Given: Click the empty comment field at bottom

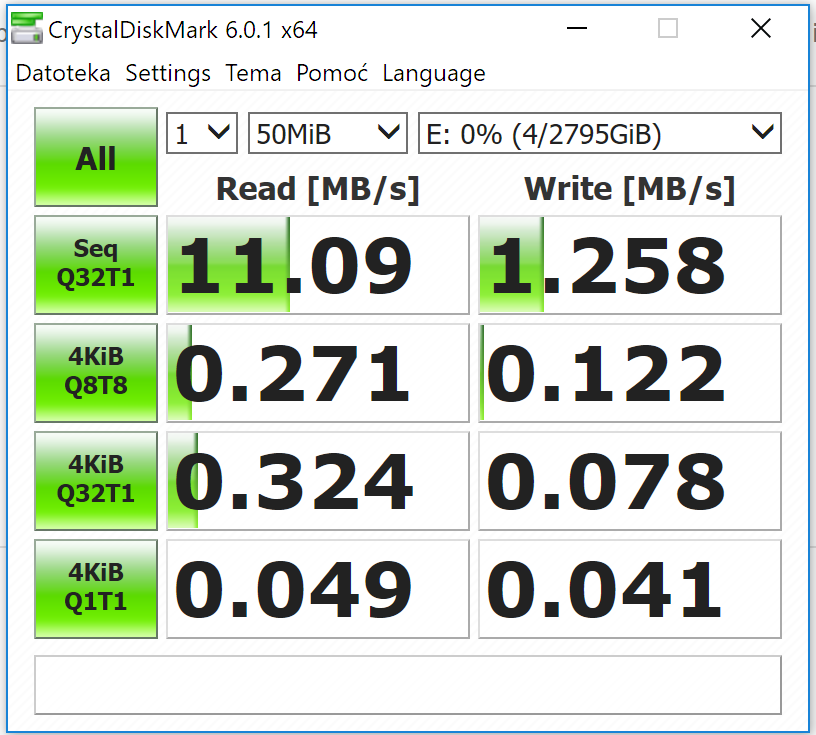Looking at the screenshot, I should (x=407, y=685).
